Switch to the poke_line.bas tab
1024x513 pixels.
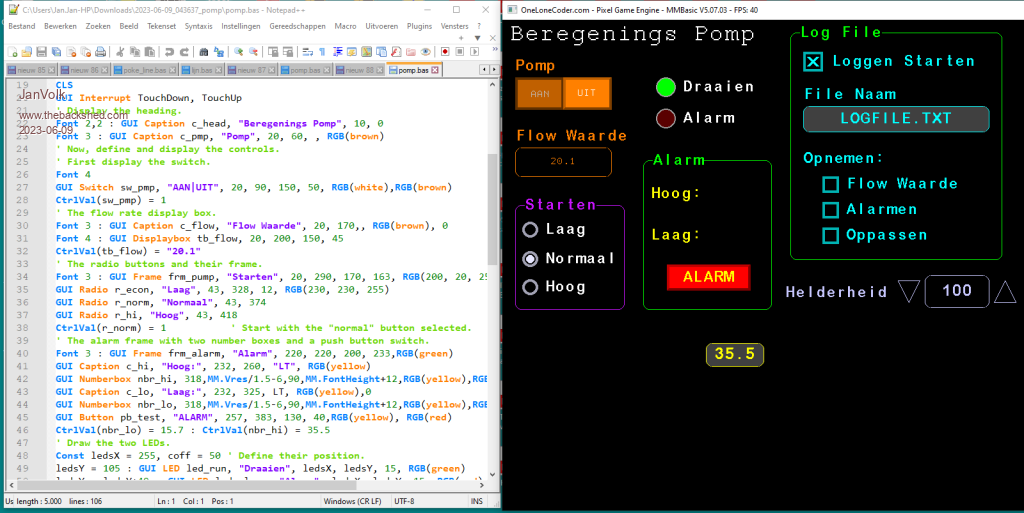click(140, 70)
